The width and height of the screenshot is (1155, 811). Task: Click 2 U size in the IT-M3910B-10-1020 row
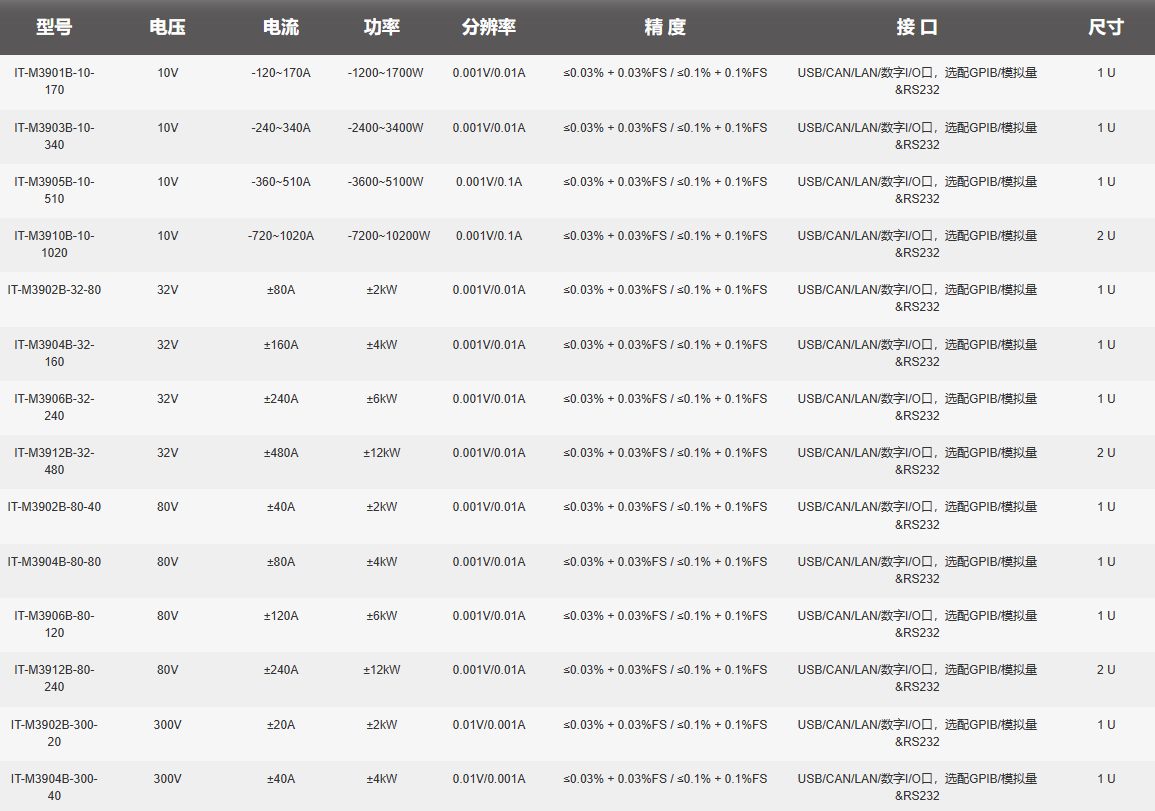pyautogui.click(x=1106, y=236)
